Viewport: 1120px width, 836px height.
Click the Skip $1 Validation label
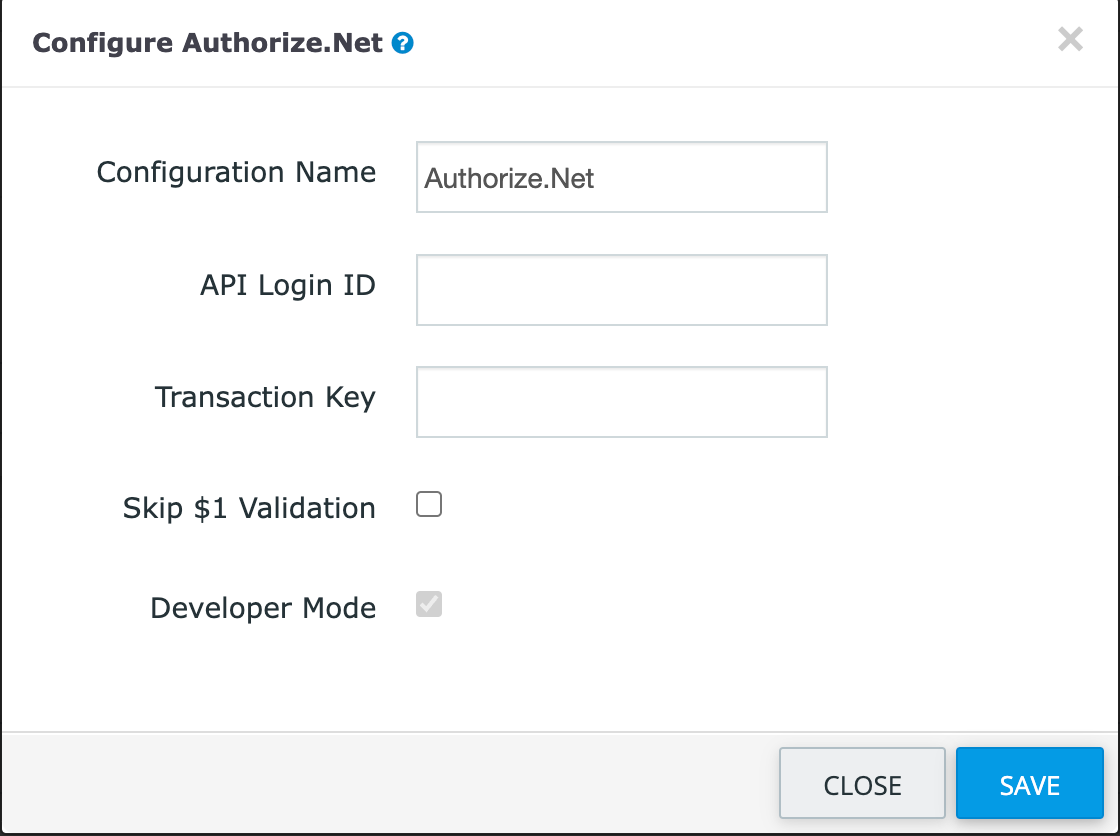tap(249, 509)
